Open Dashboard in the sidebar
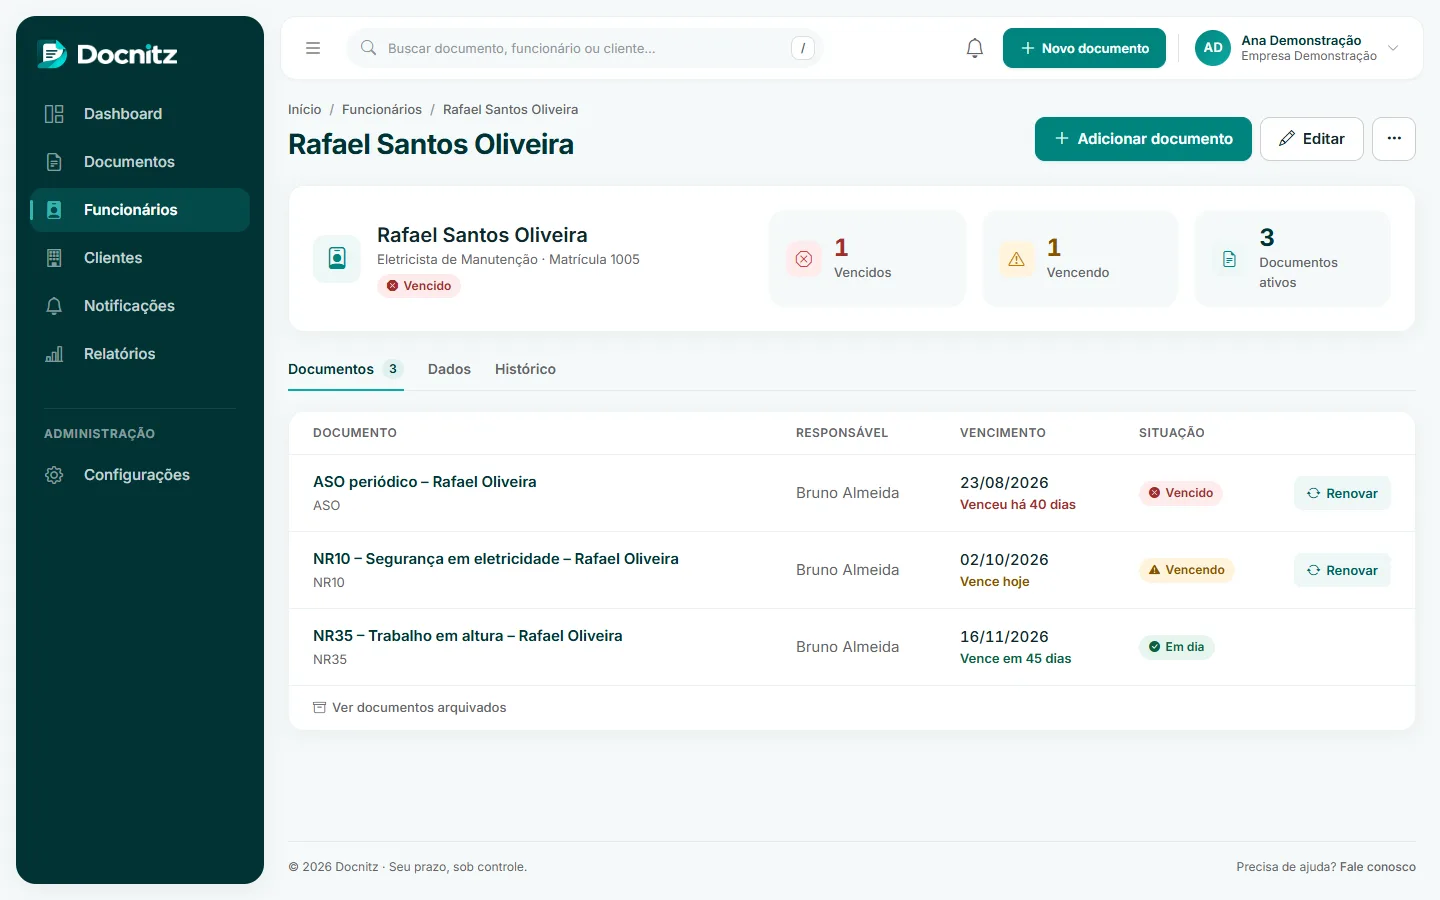 [x=140, y=114]
